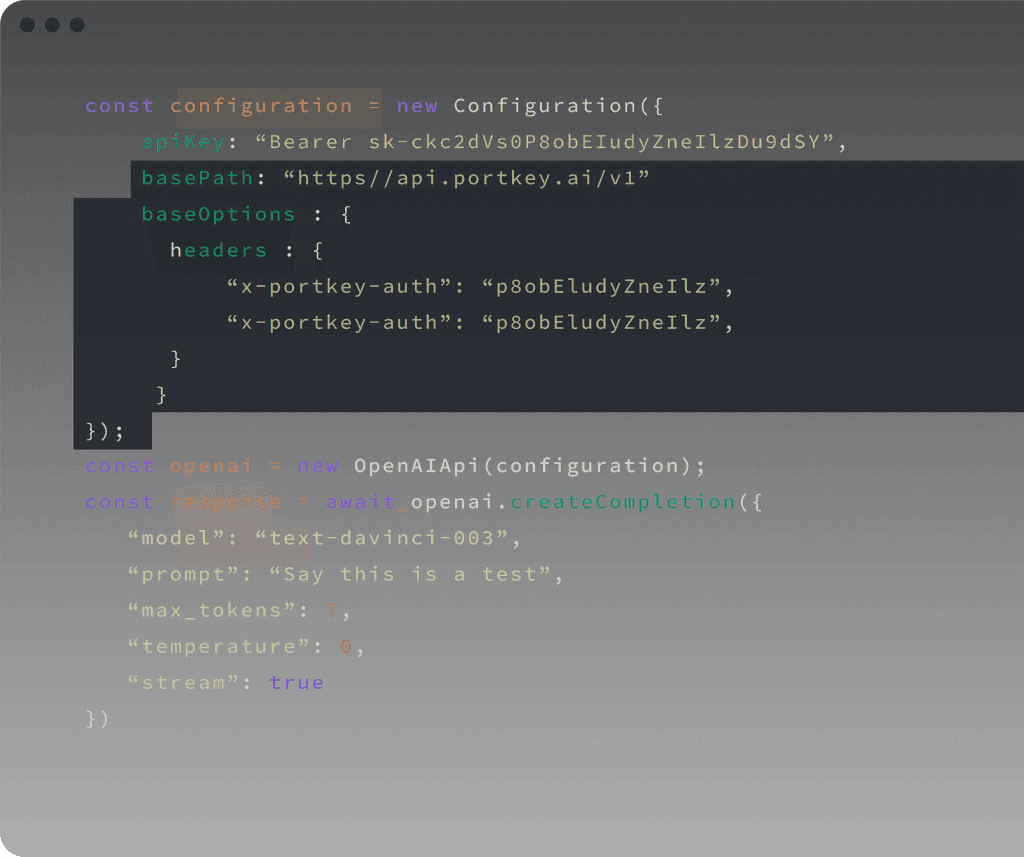
Task: Click the Say this is a test prompt
Action: tap(412, 574)
